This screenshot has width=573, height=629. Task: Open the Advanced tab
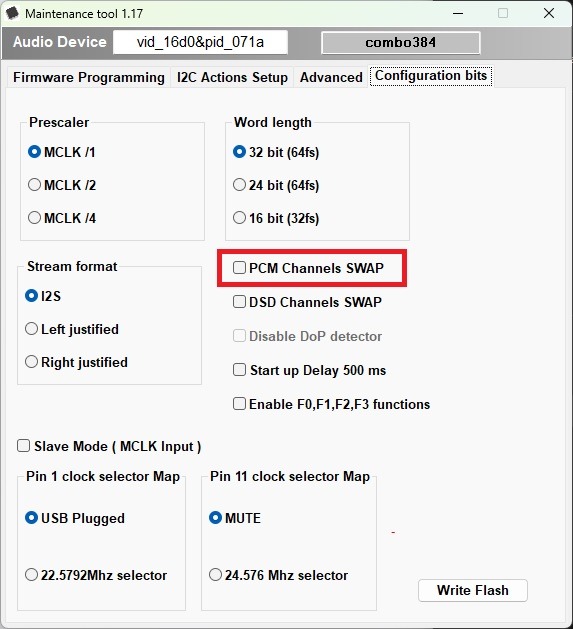331,77
